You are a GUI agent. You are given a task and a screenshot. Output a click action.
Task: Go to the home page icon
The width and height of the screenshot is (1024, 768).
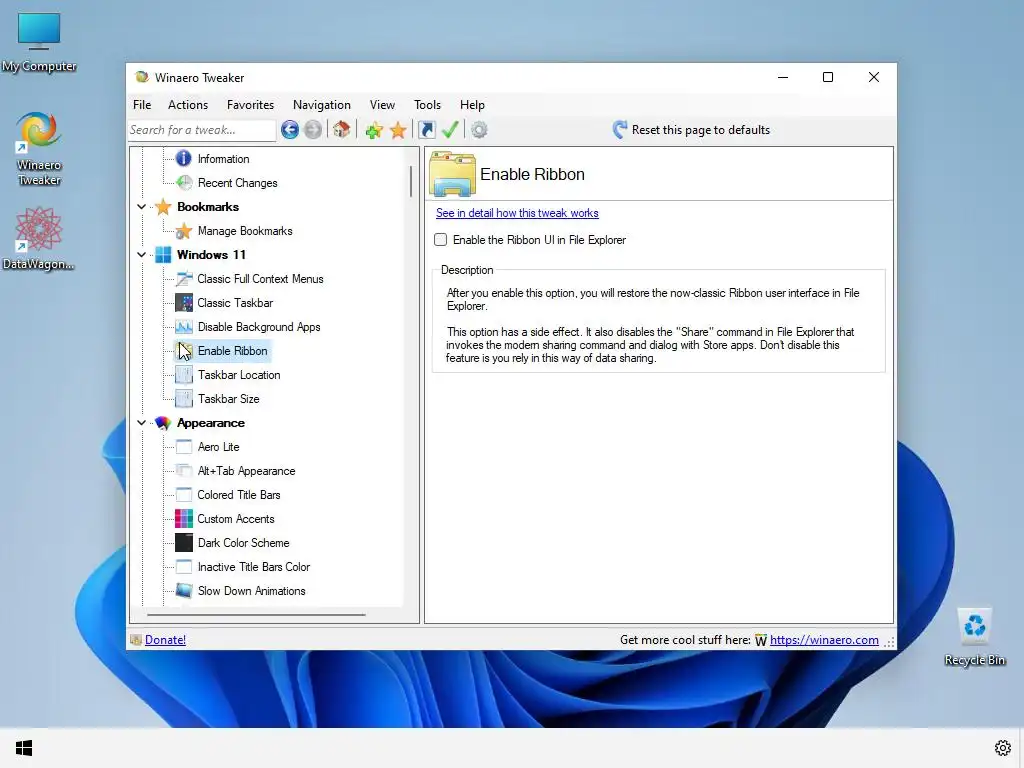click(342, 130)
